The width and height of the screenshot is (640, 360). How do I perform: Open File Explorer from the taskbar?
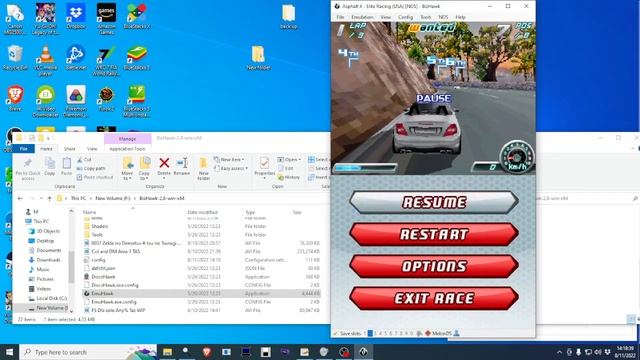tap(167, 352)
